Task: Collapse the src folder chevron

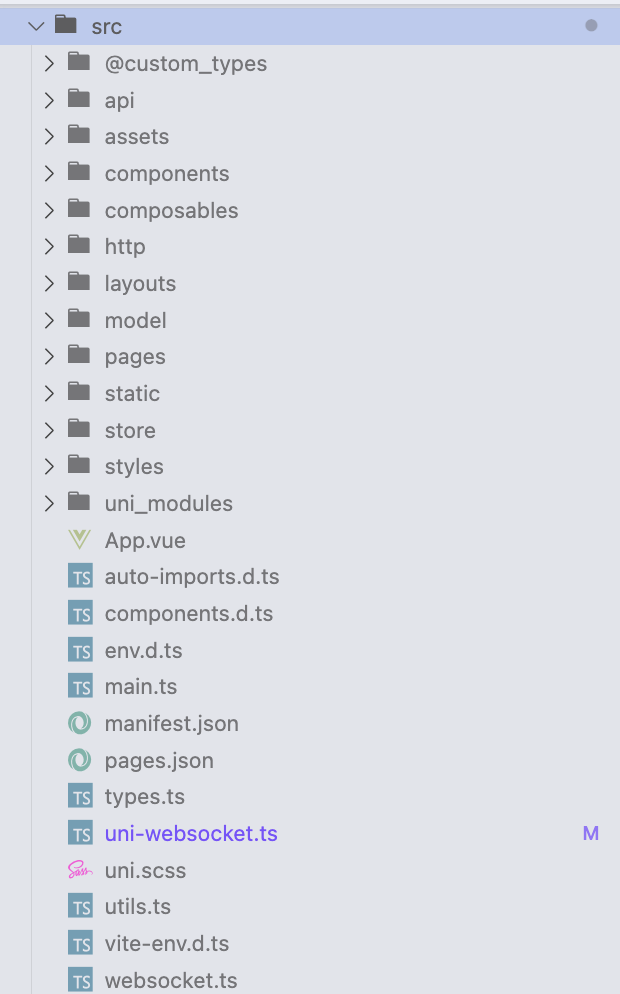Action: [36, 26]
